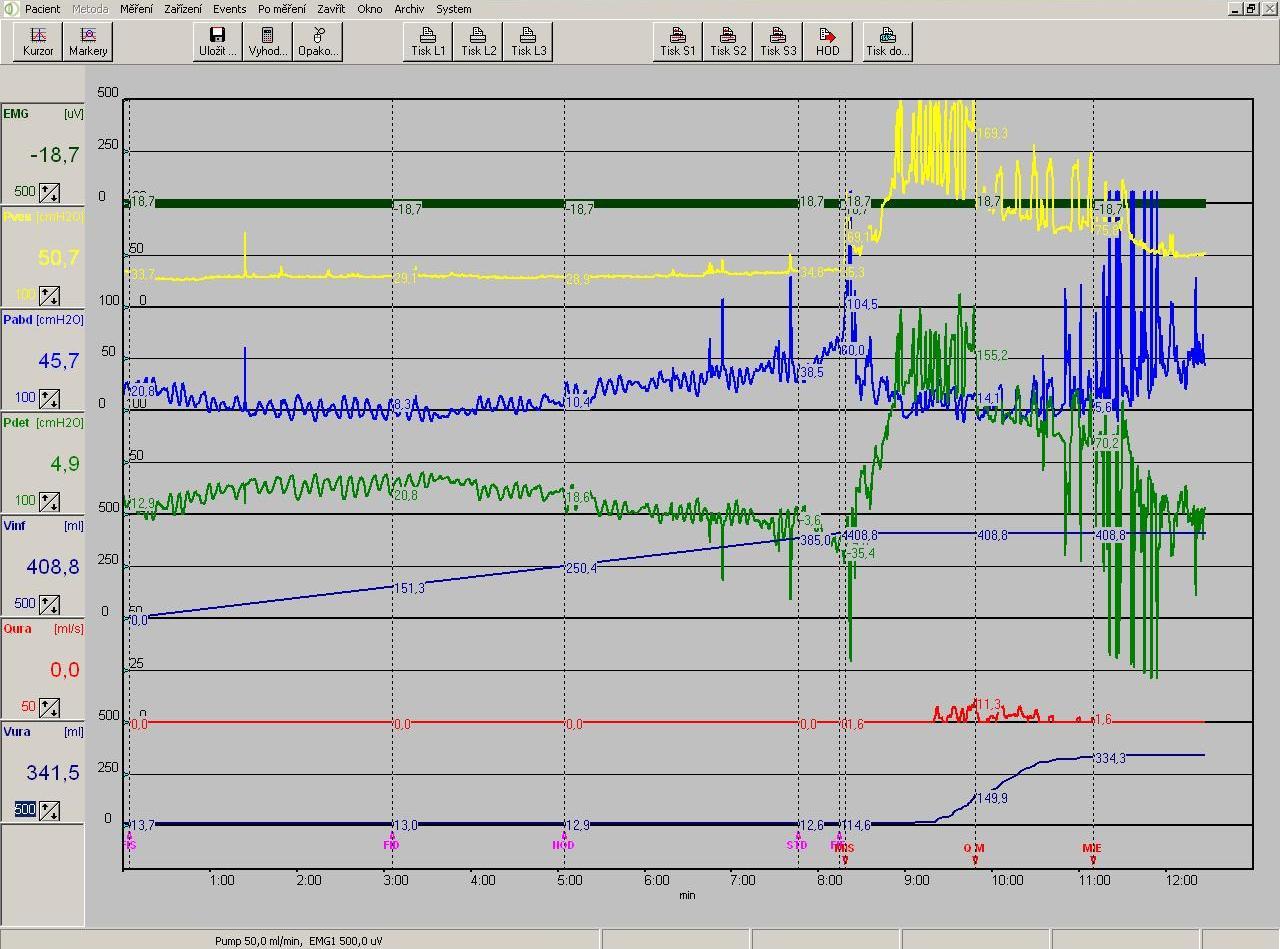Click the EMG scale value 500
This screenshot has height=949, width=1280.
point(25,192)
